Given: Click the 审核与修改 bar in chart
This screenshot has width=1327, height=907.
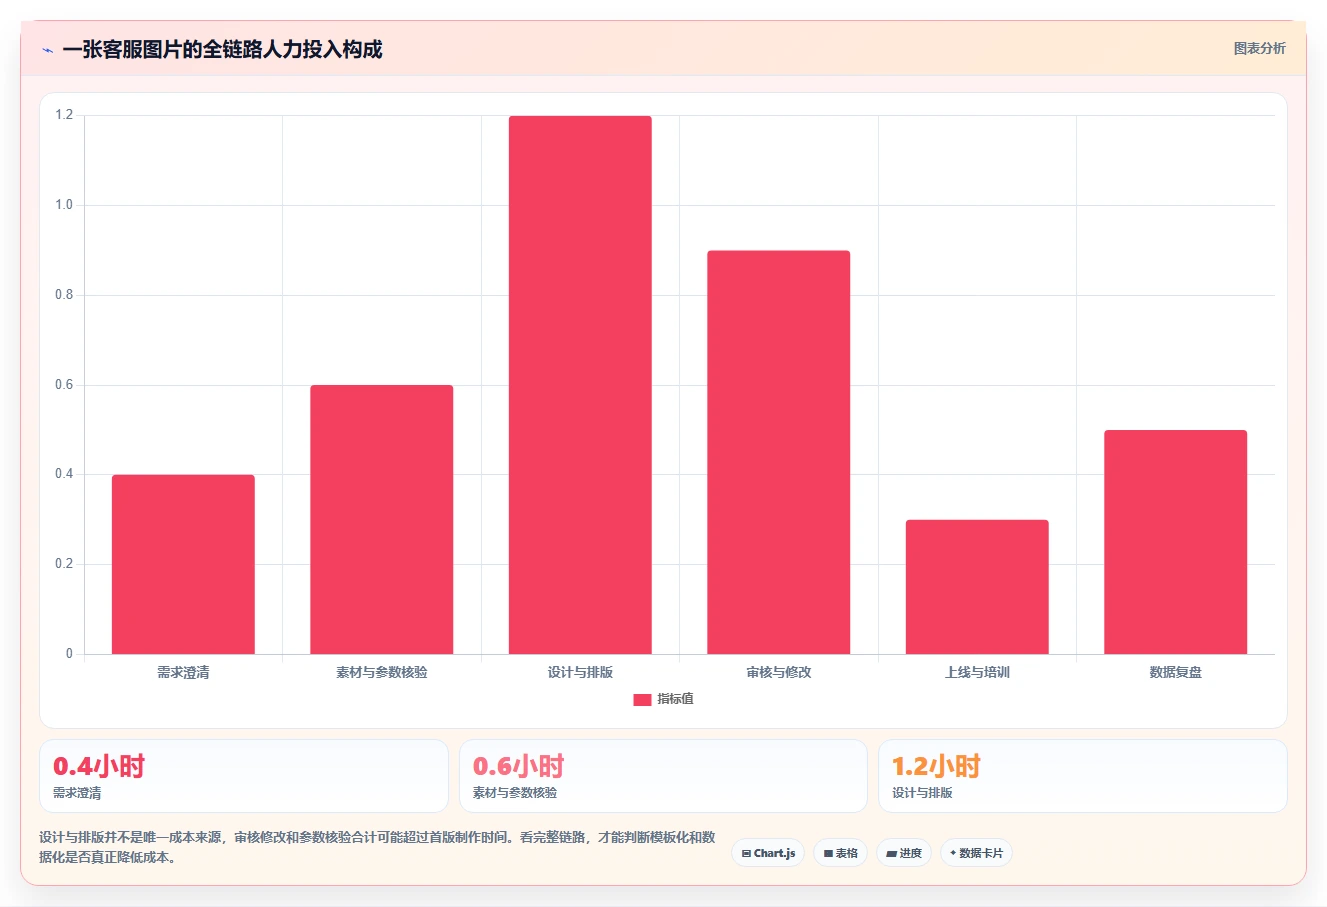Looking at the screenshot, I should coord(779,452).
